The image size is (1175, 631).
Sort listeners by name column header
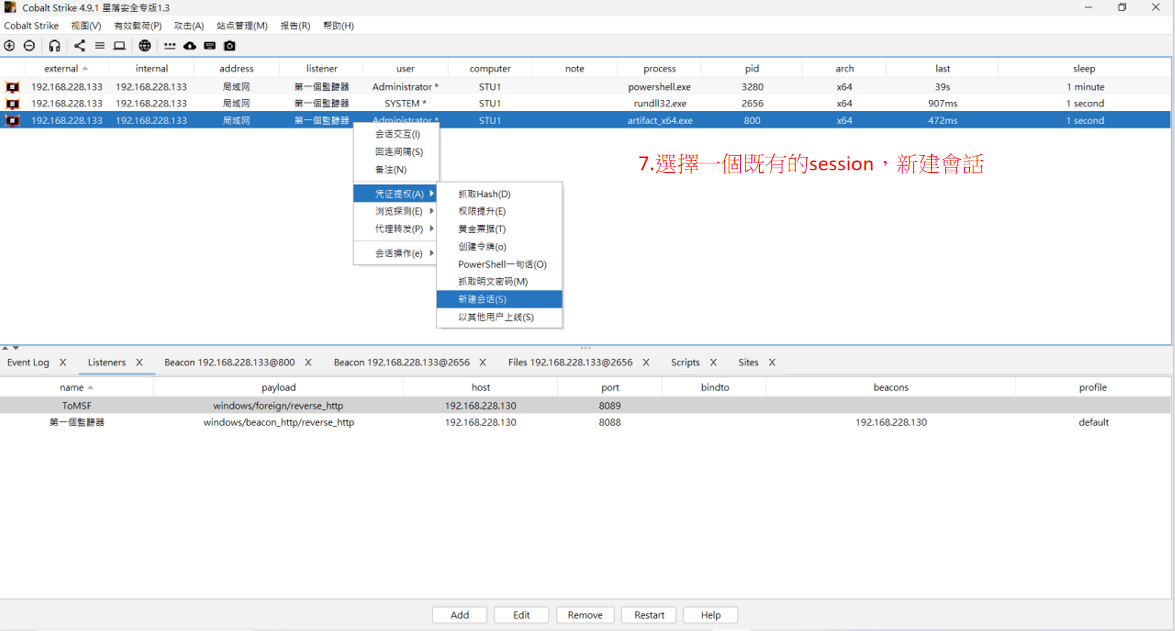pyautogui.click(x=76, y=387)
